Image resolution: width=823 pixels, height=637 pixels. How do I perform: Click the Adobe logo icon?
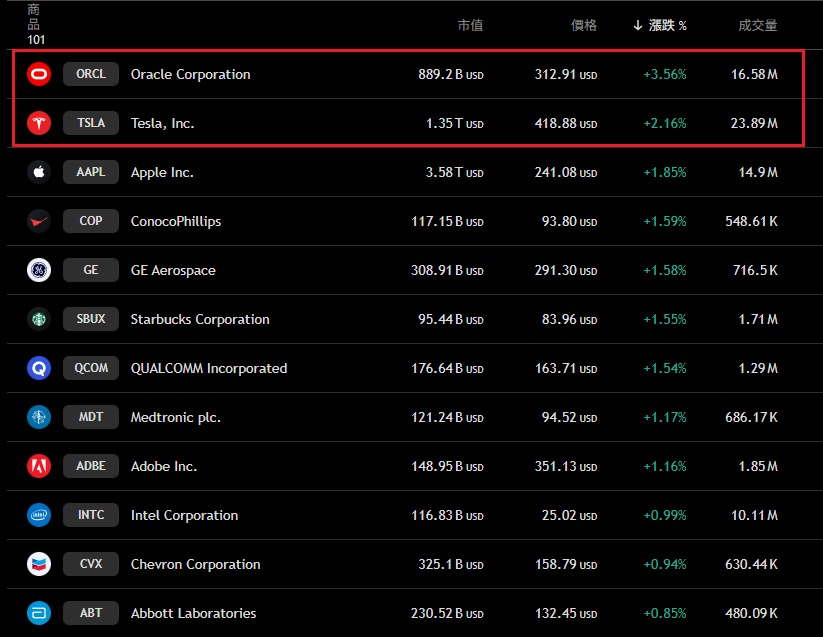(39, 466)
